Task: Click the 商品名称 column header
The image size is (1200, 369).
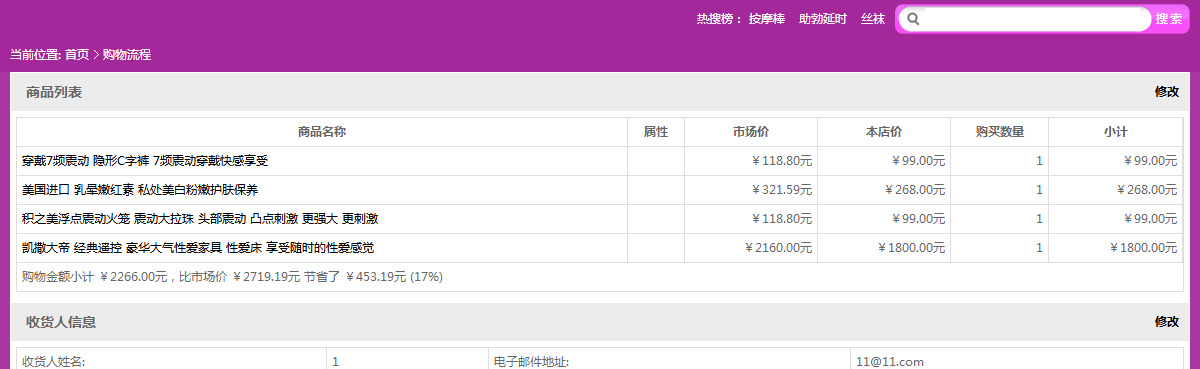Action: coord(322,132)
